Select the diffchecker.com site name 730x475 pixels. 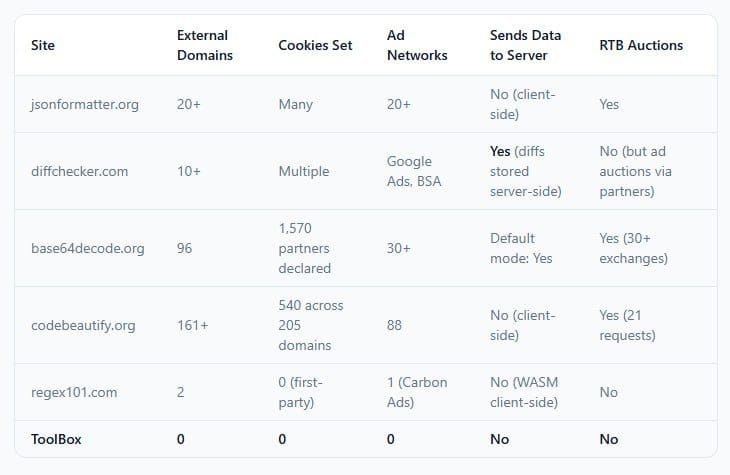(80, 171)
